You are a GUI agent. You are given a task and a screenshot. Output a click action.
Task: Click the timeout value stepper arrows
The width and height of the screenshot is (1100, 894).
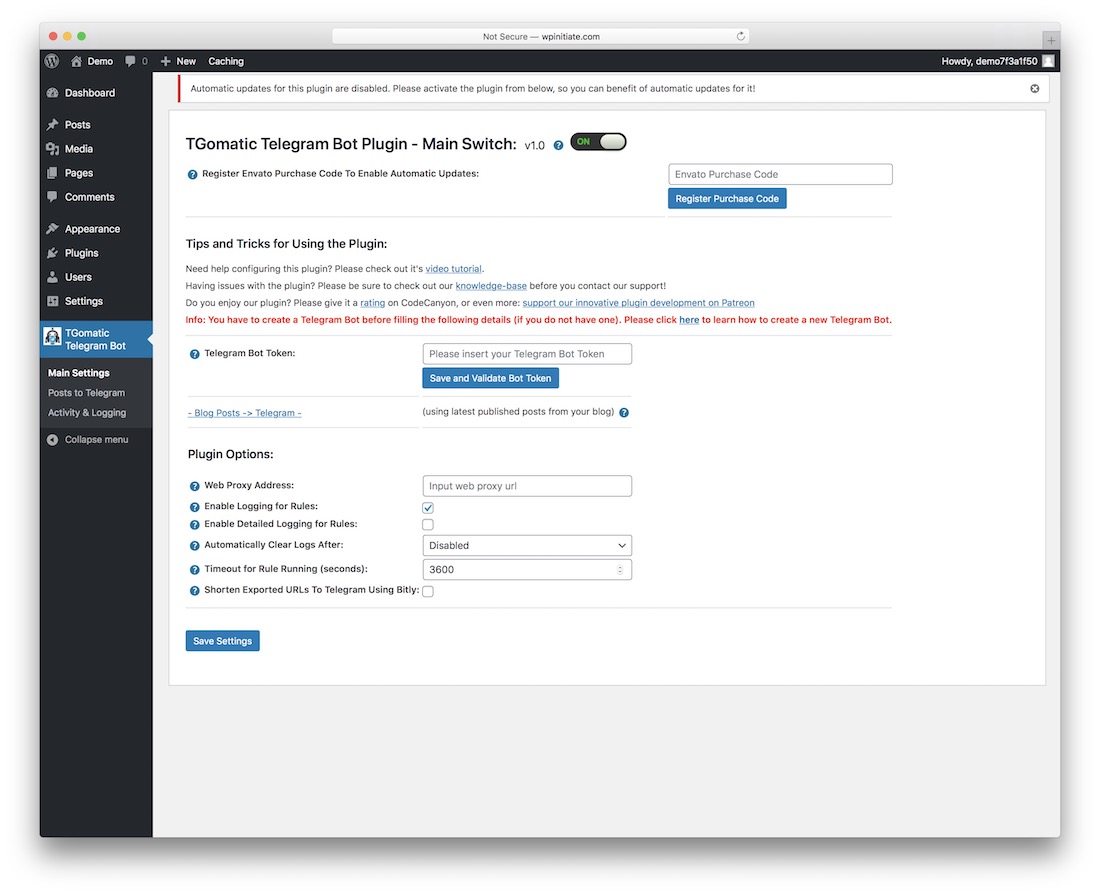pos(620,569)
